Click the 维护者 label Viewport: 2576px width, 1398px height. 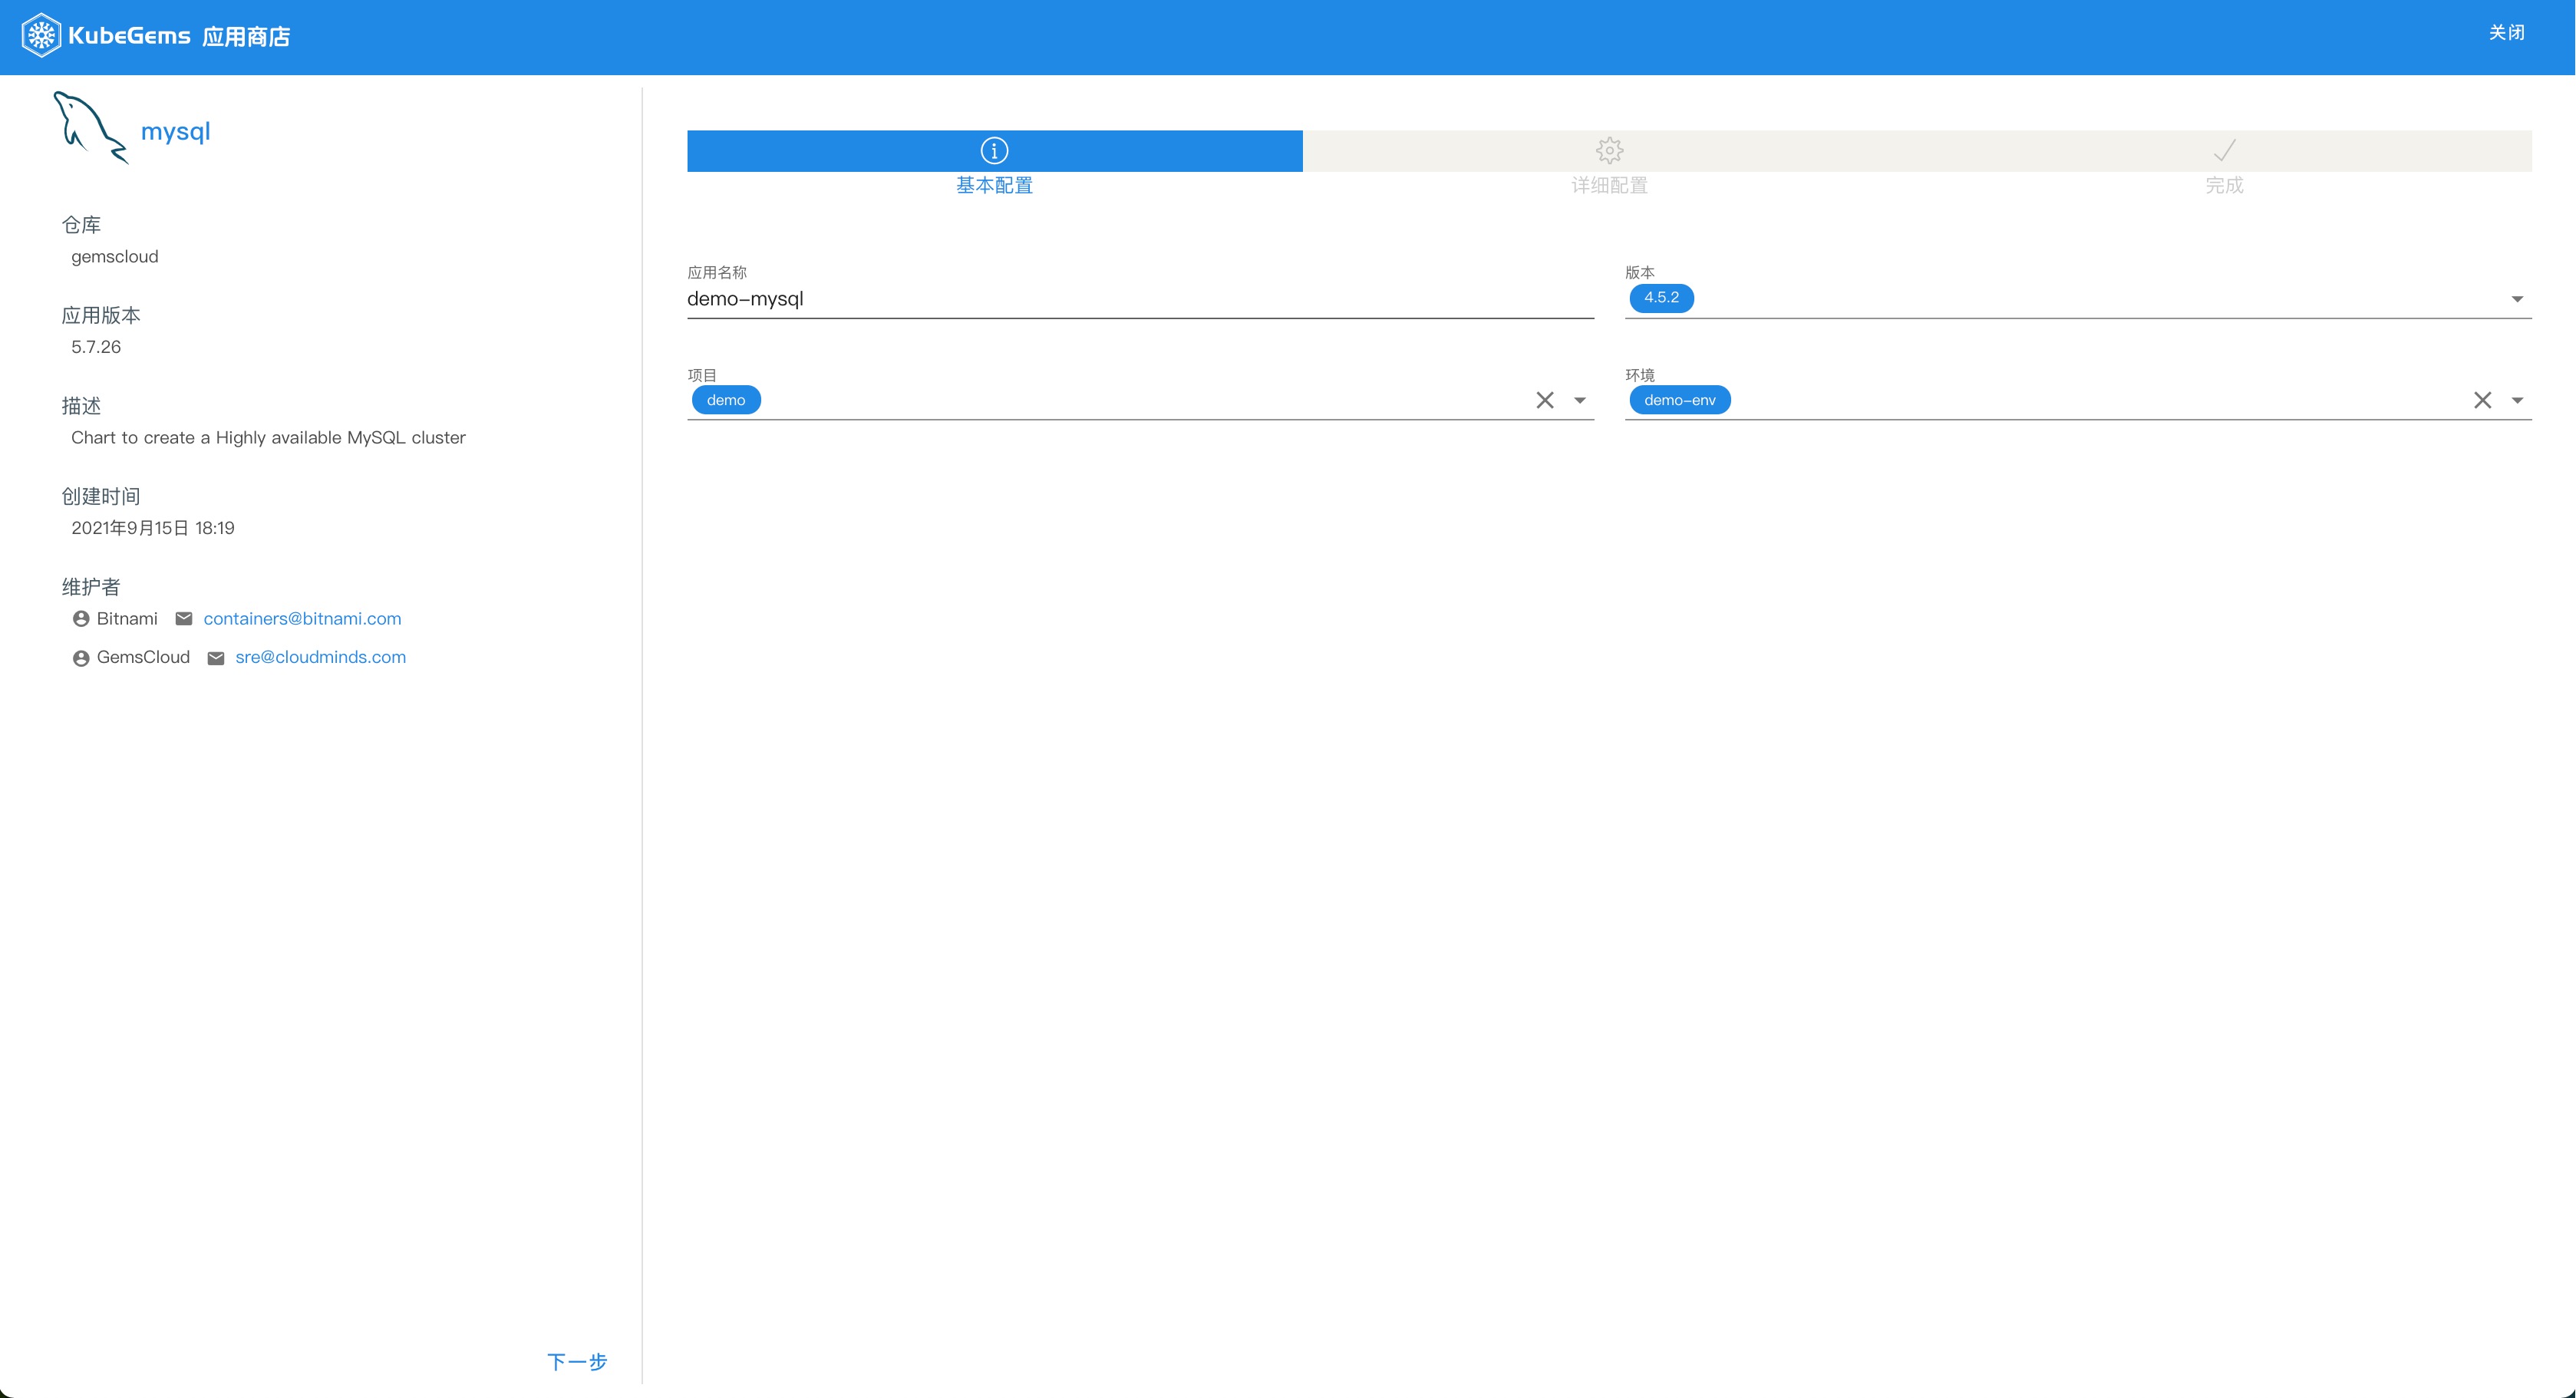click(x=91, y=587)
